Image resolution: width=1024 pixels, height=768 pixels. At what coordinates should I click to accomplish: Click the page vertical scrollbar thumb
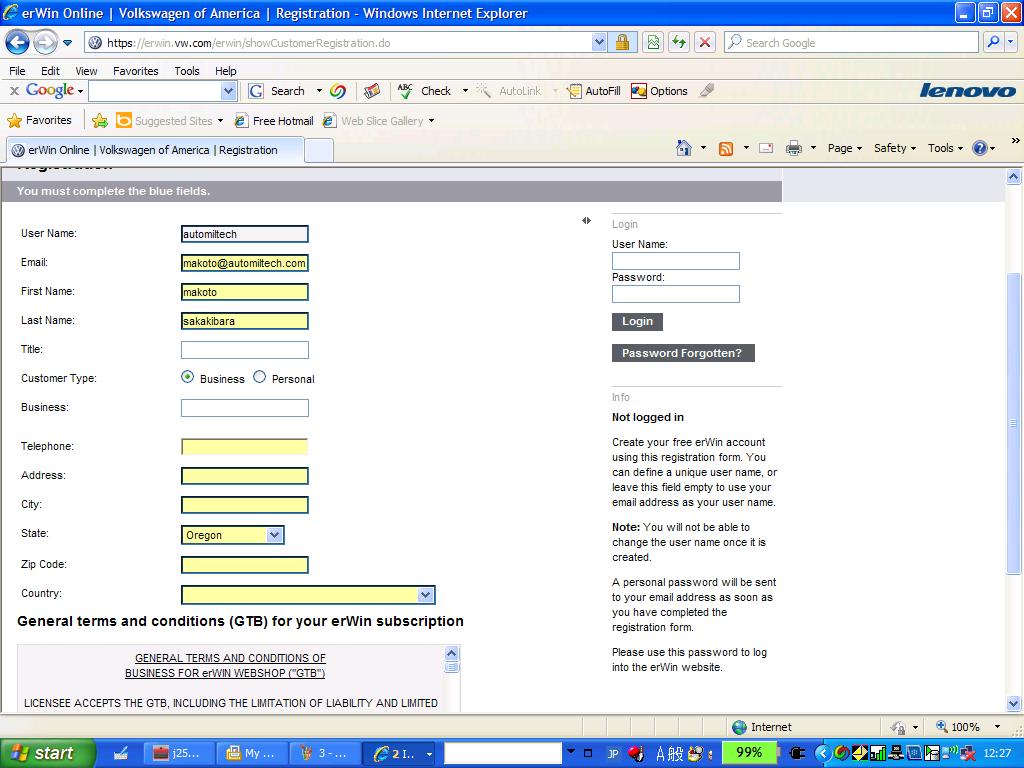point(1013,424)
